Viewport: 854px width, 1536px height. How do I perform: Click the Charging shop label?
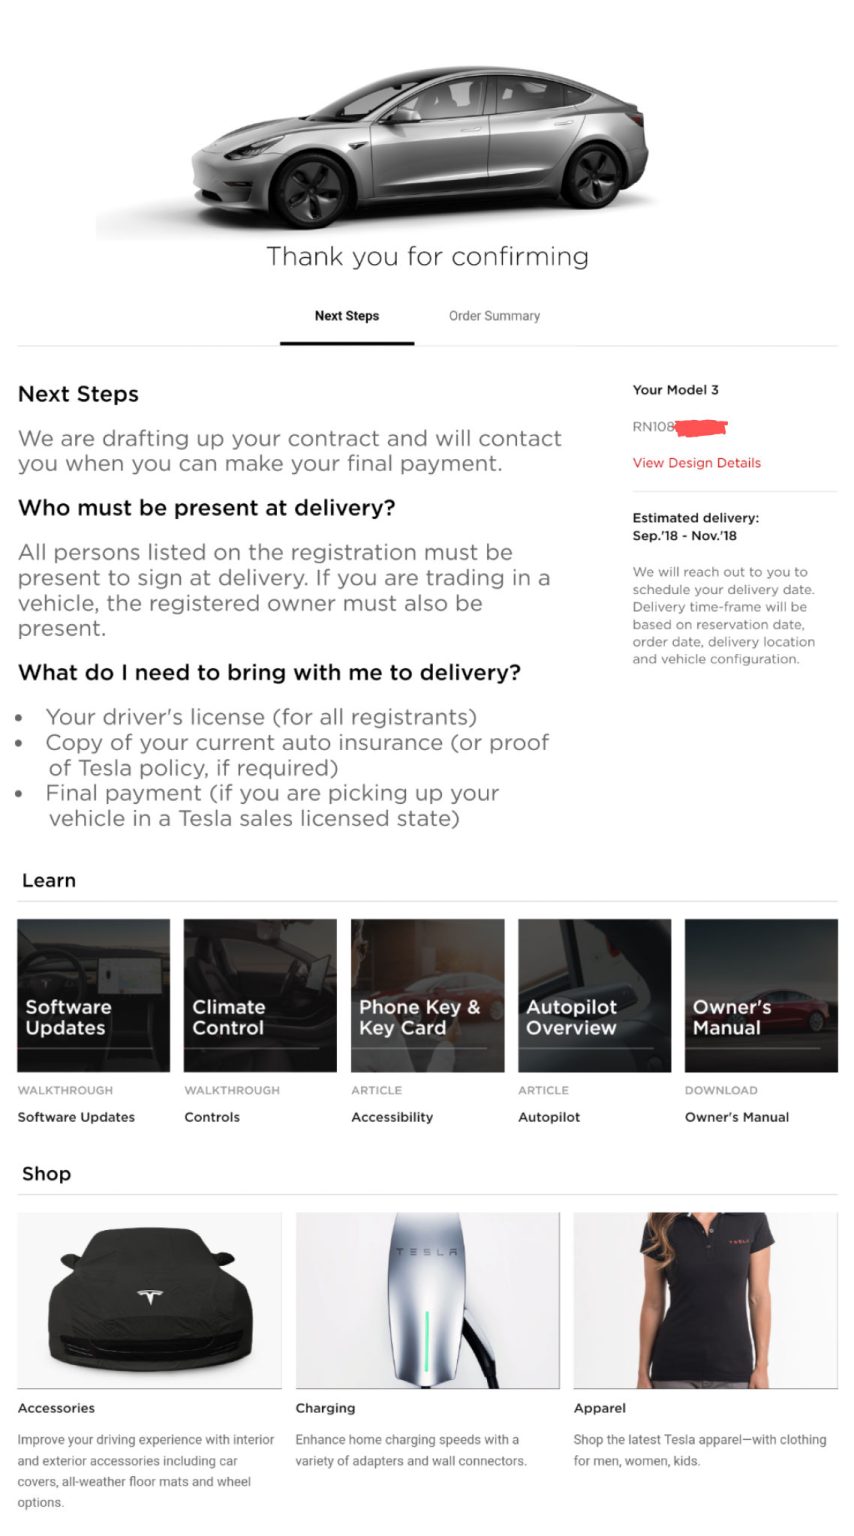coord(325,1408)
